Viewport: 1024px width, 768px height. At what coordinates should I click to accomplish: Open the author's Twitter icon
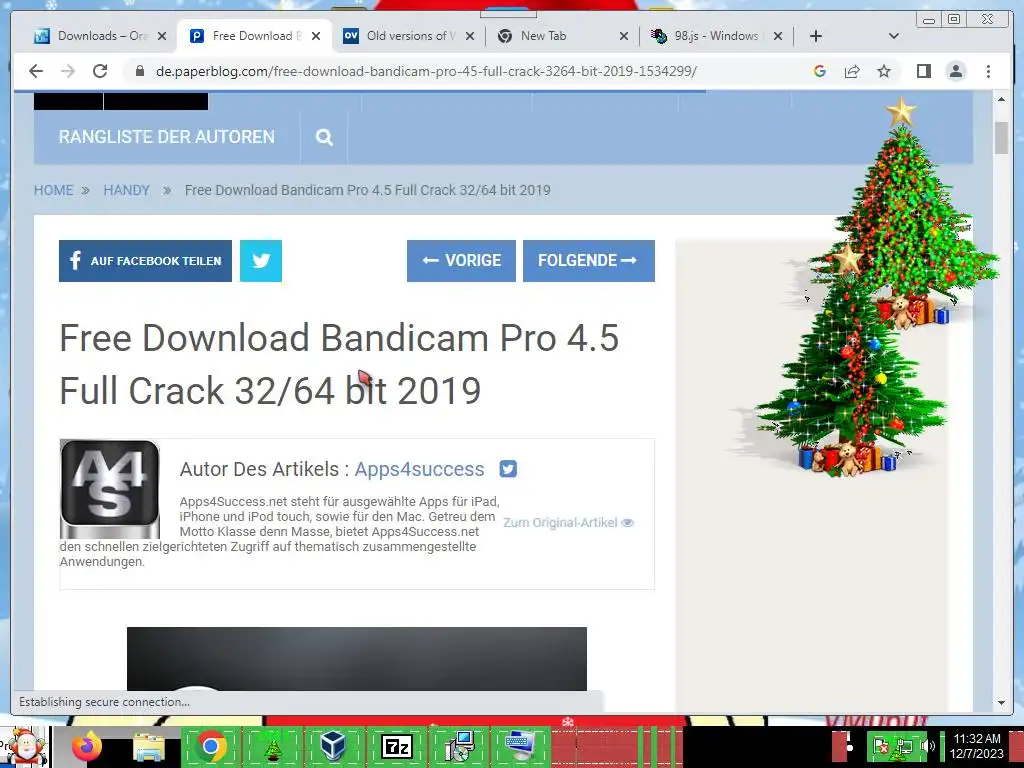click(x=508, y=469)
